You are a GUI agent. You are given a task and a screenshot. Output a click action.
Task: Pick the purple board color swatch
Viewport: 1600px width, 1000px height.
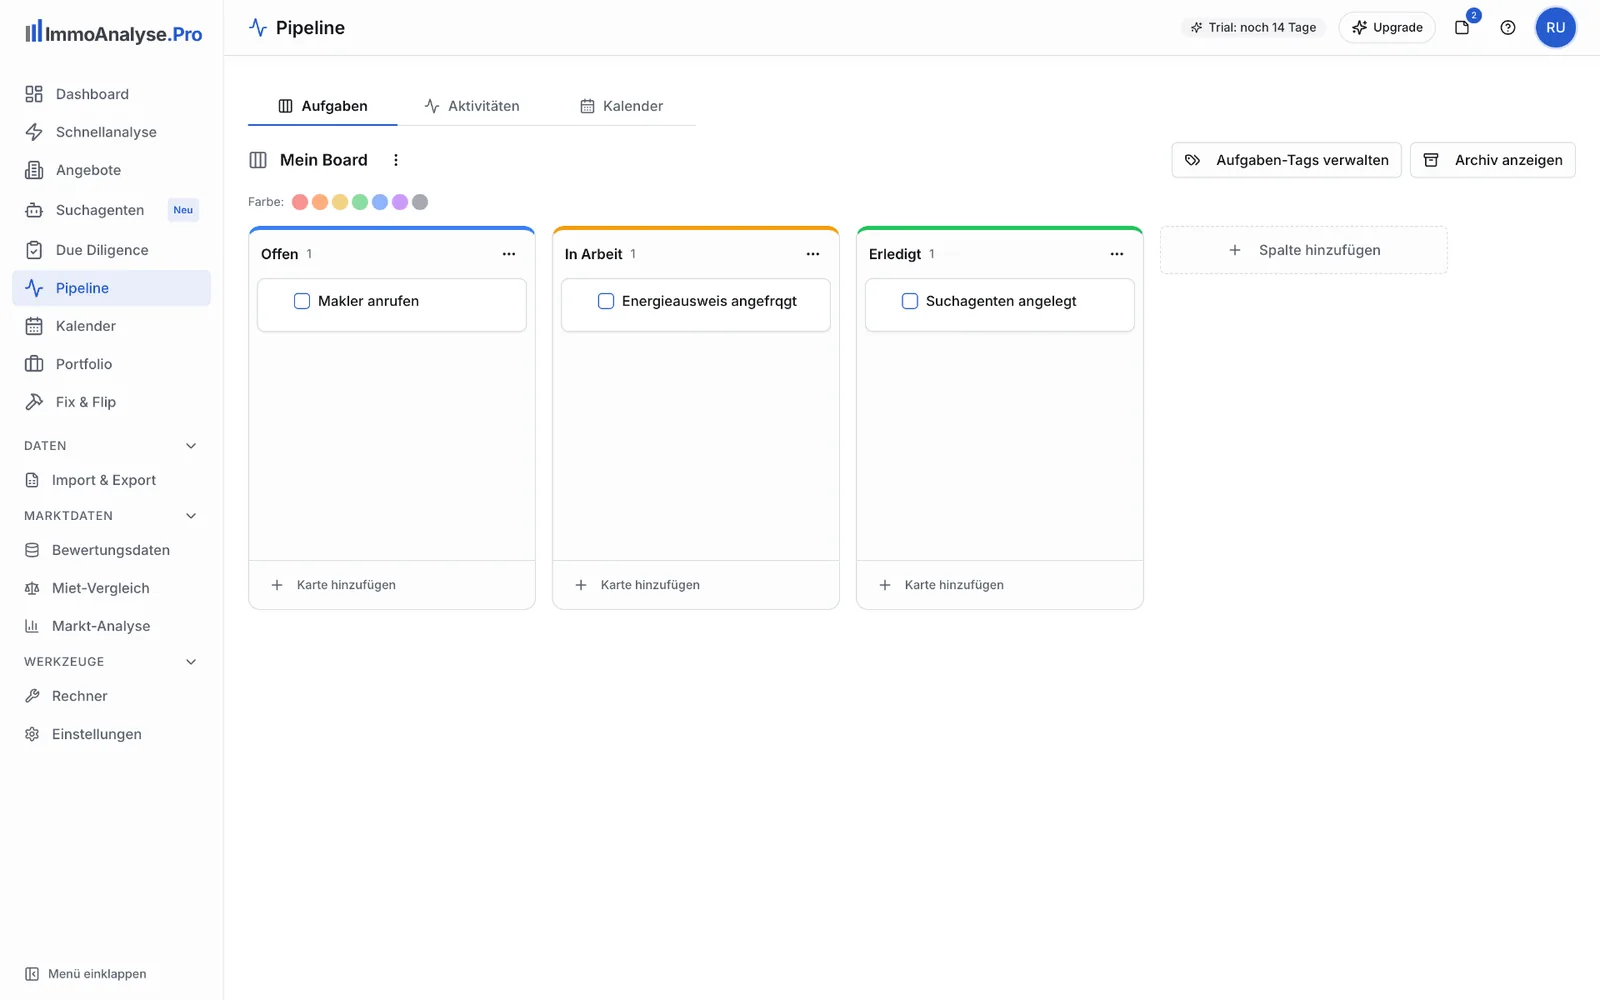(x=400, y=202)
